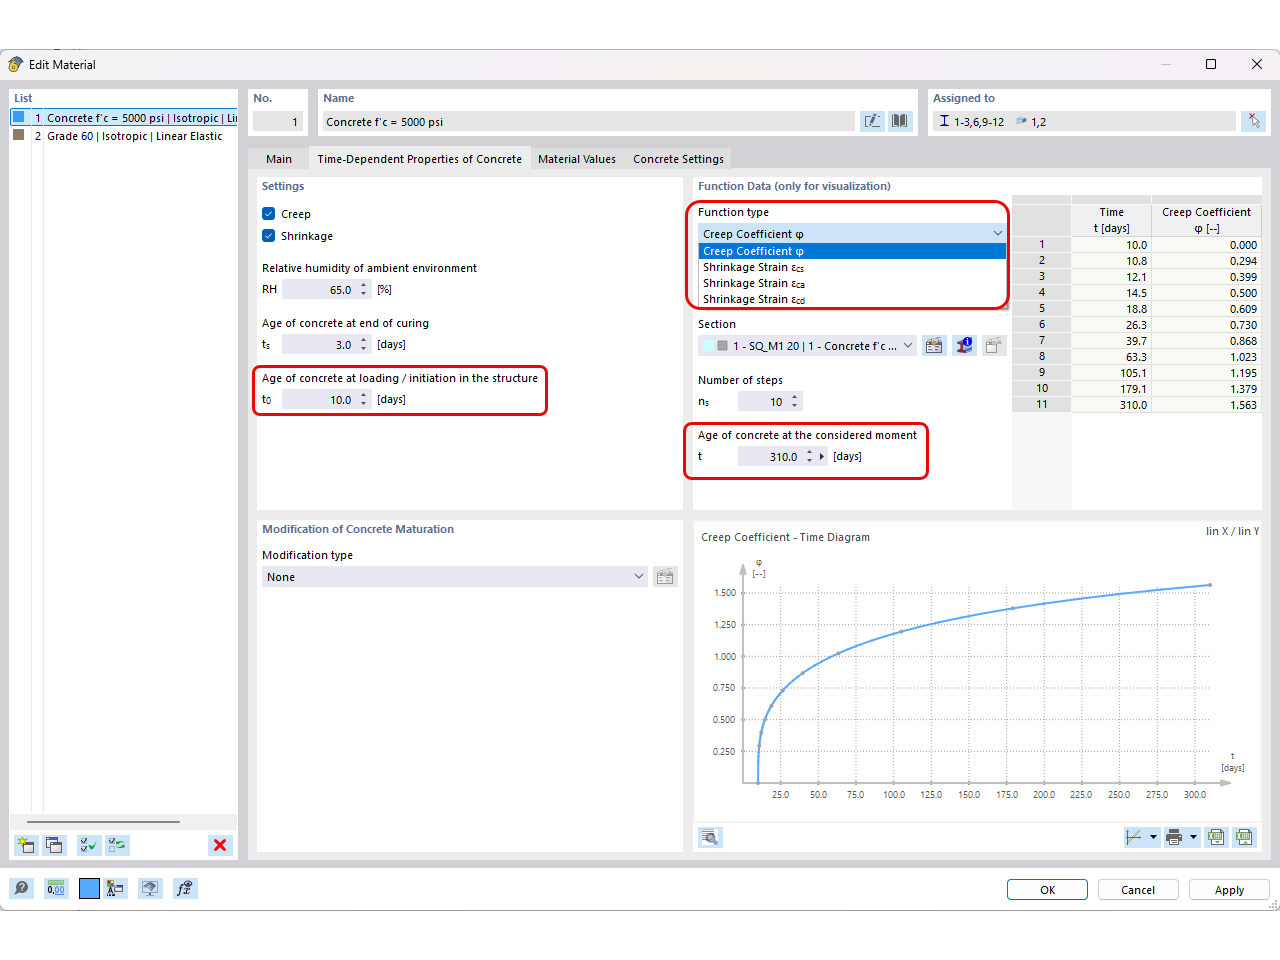Export the creep table to Excel
The width and height of the screenshot is (1280, 960).
1215,837
